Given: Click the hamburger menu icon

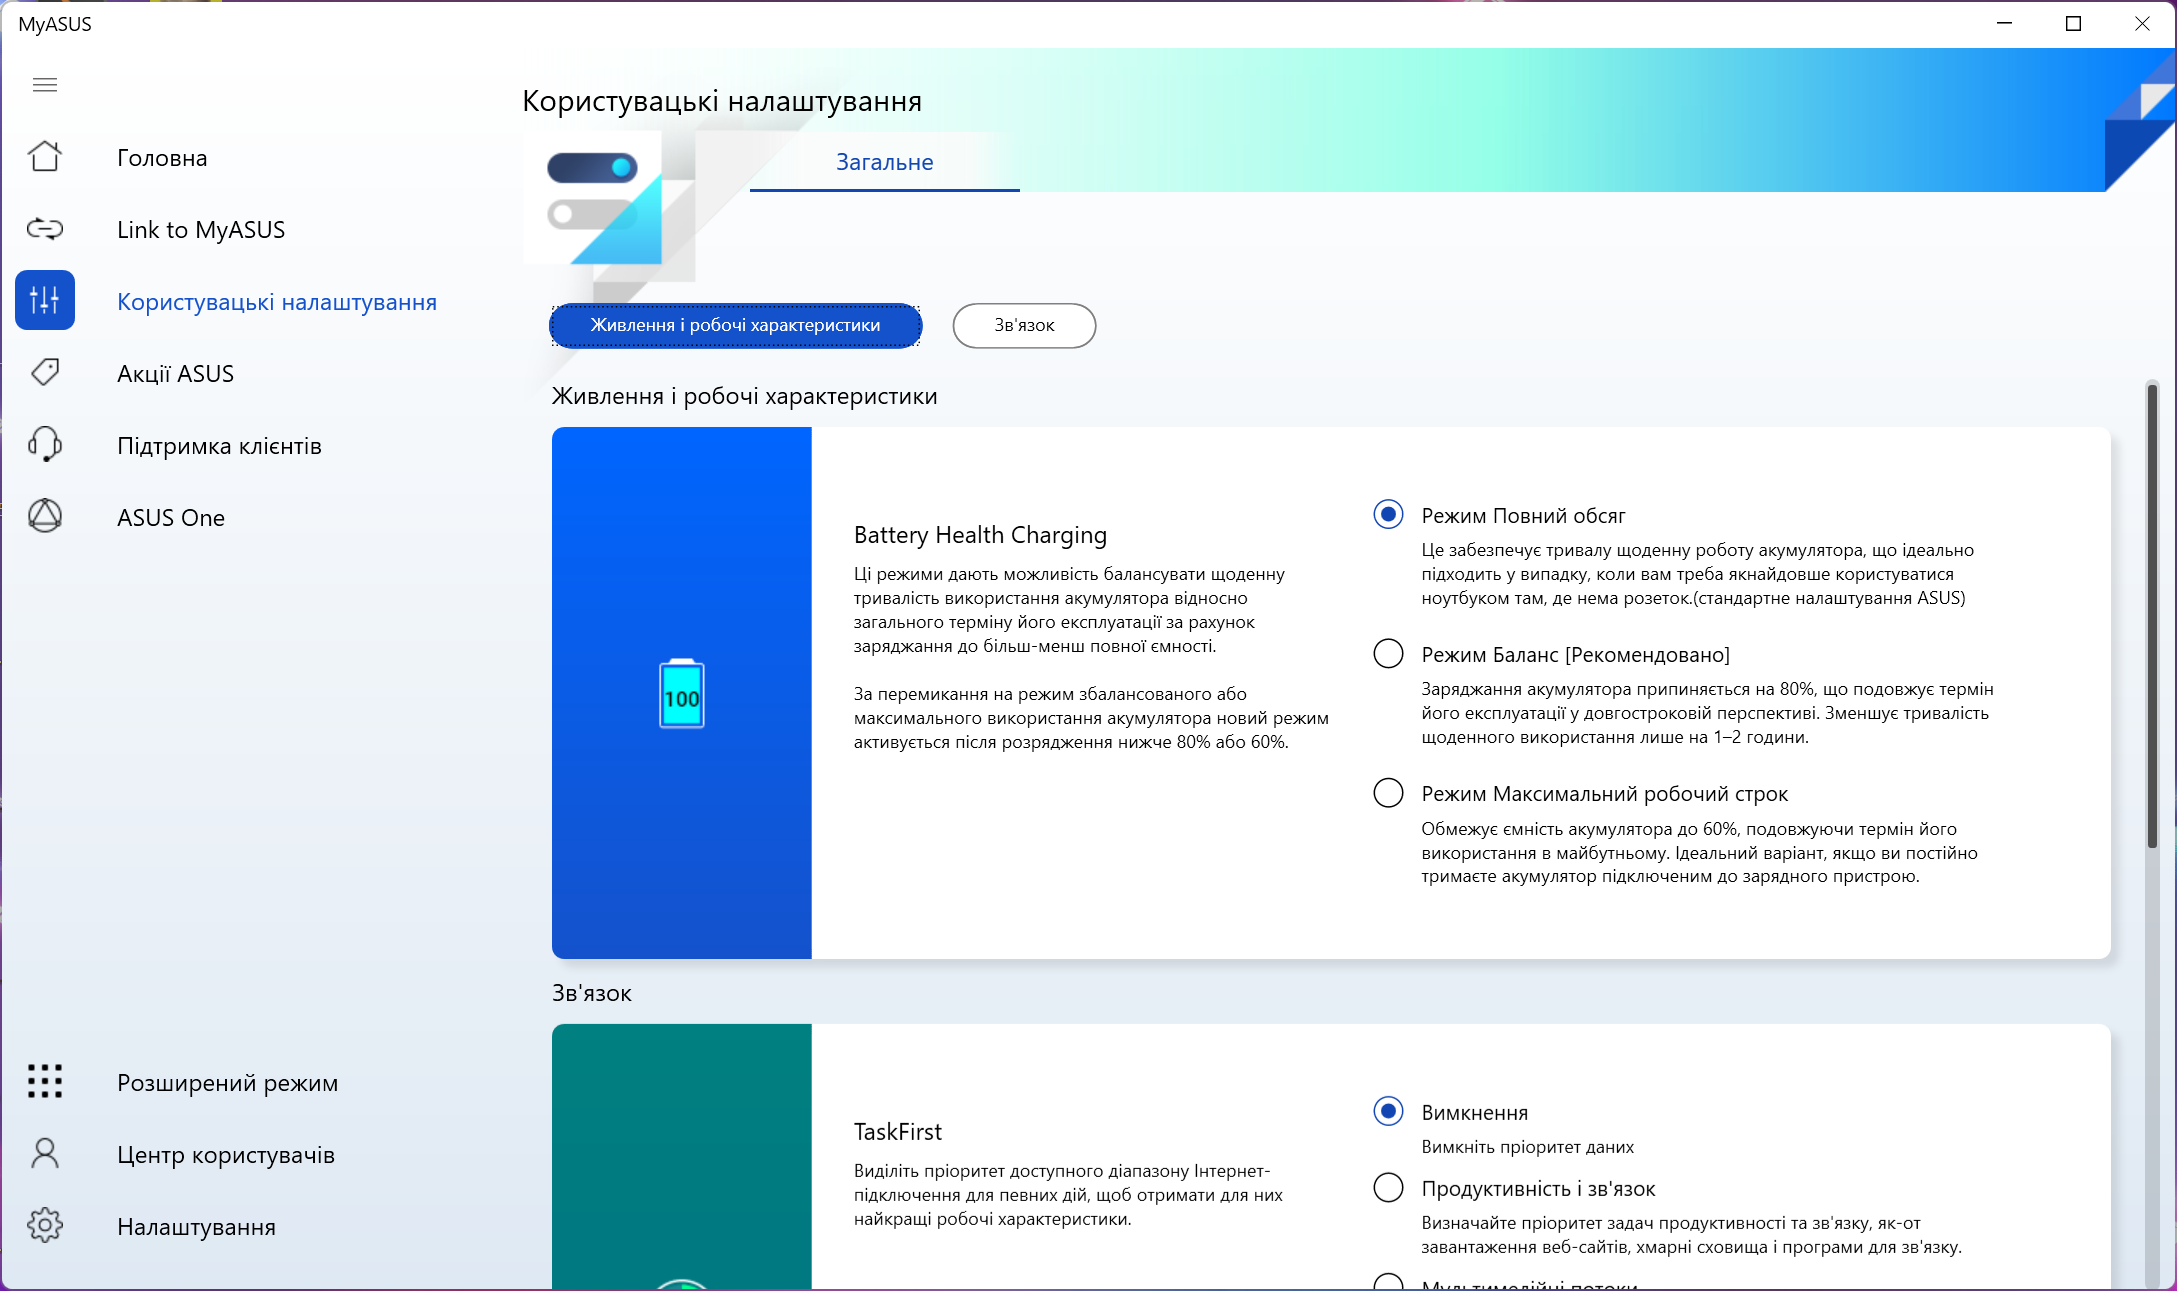Looking at the screenshot, I should pos(45,85).
